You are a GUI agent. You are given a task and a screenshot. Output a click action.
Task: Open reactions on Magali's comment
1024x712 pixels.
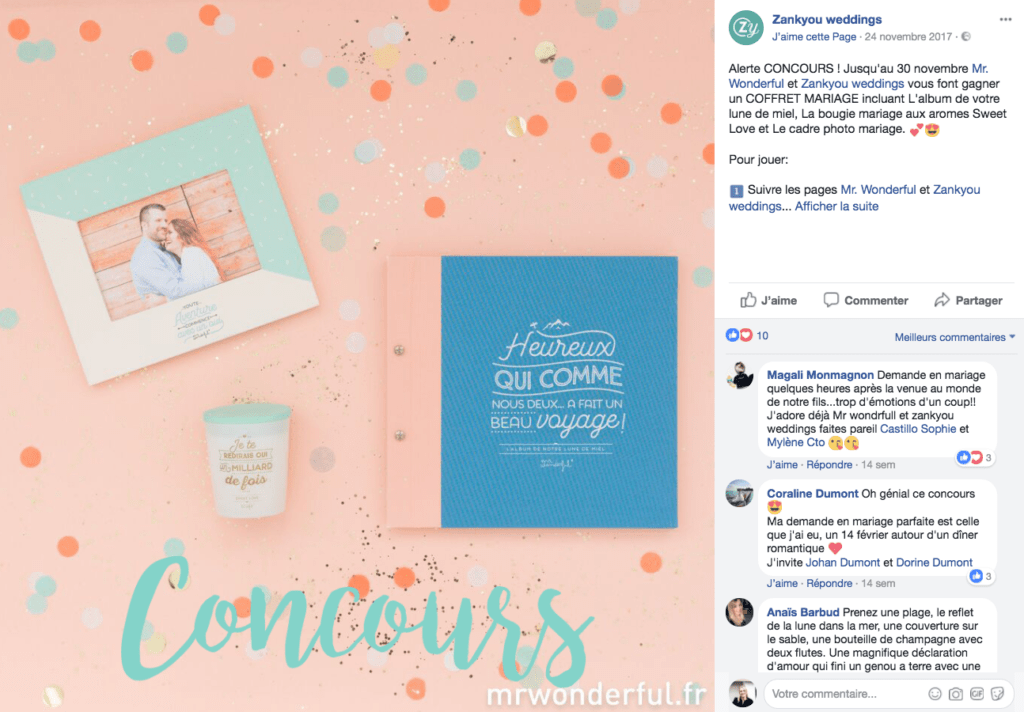[975, 457]
